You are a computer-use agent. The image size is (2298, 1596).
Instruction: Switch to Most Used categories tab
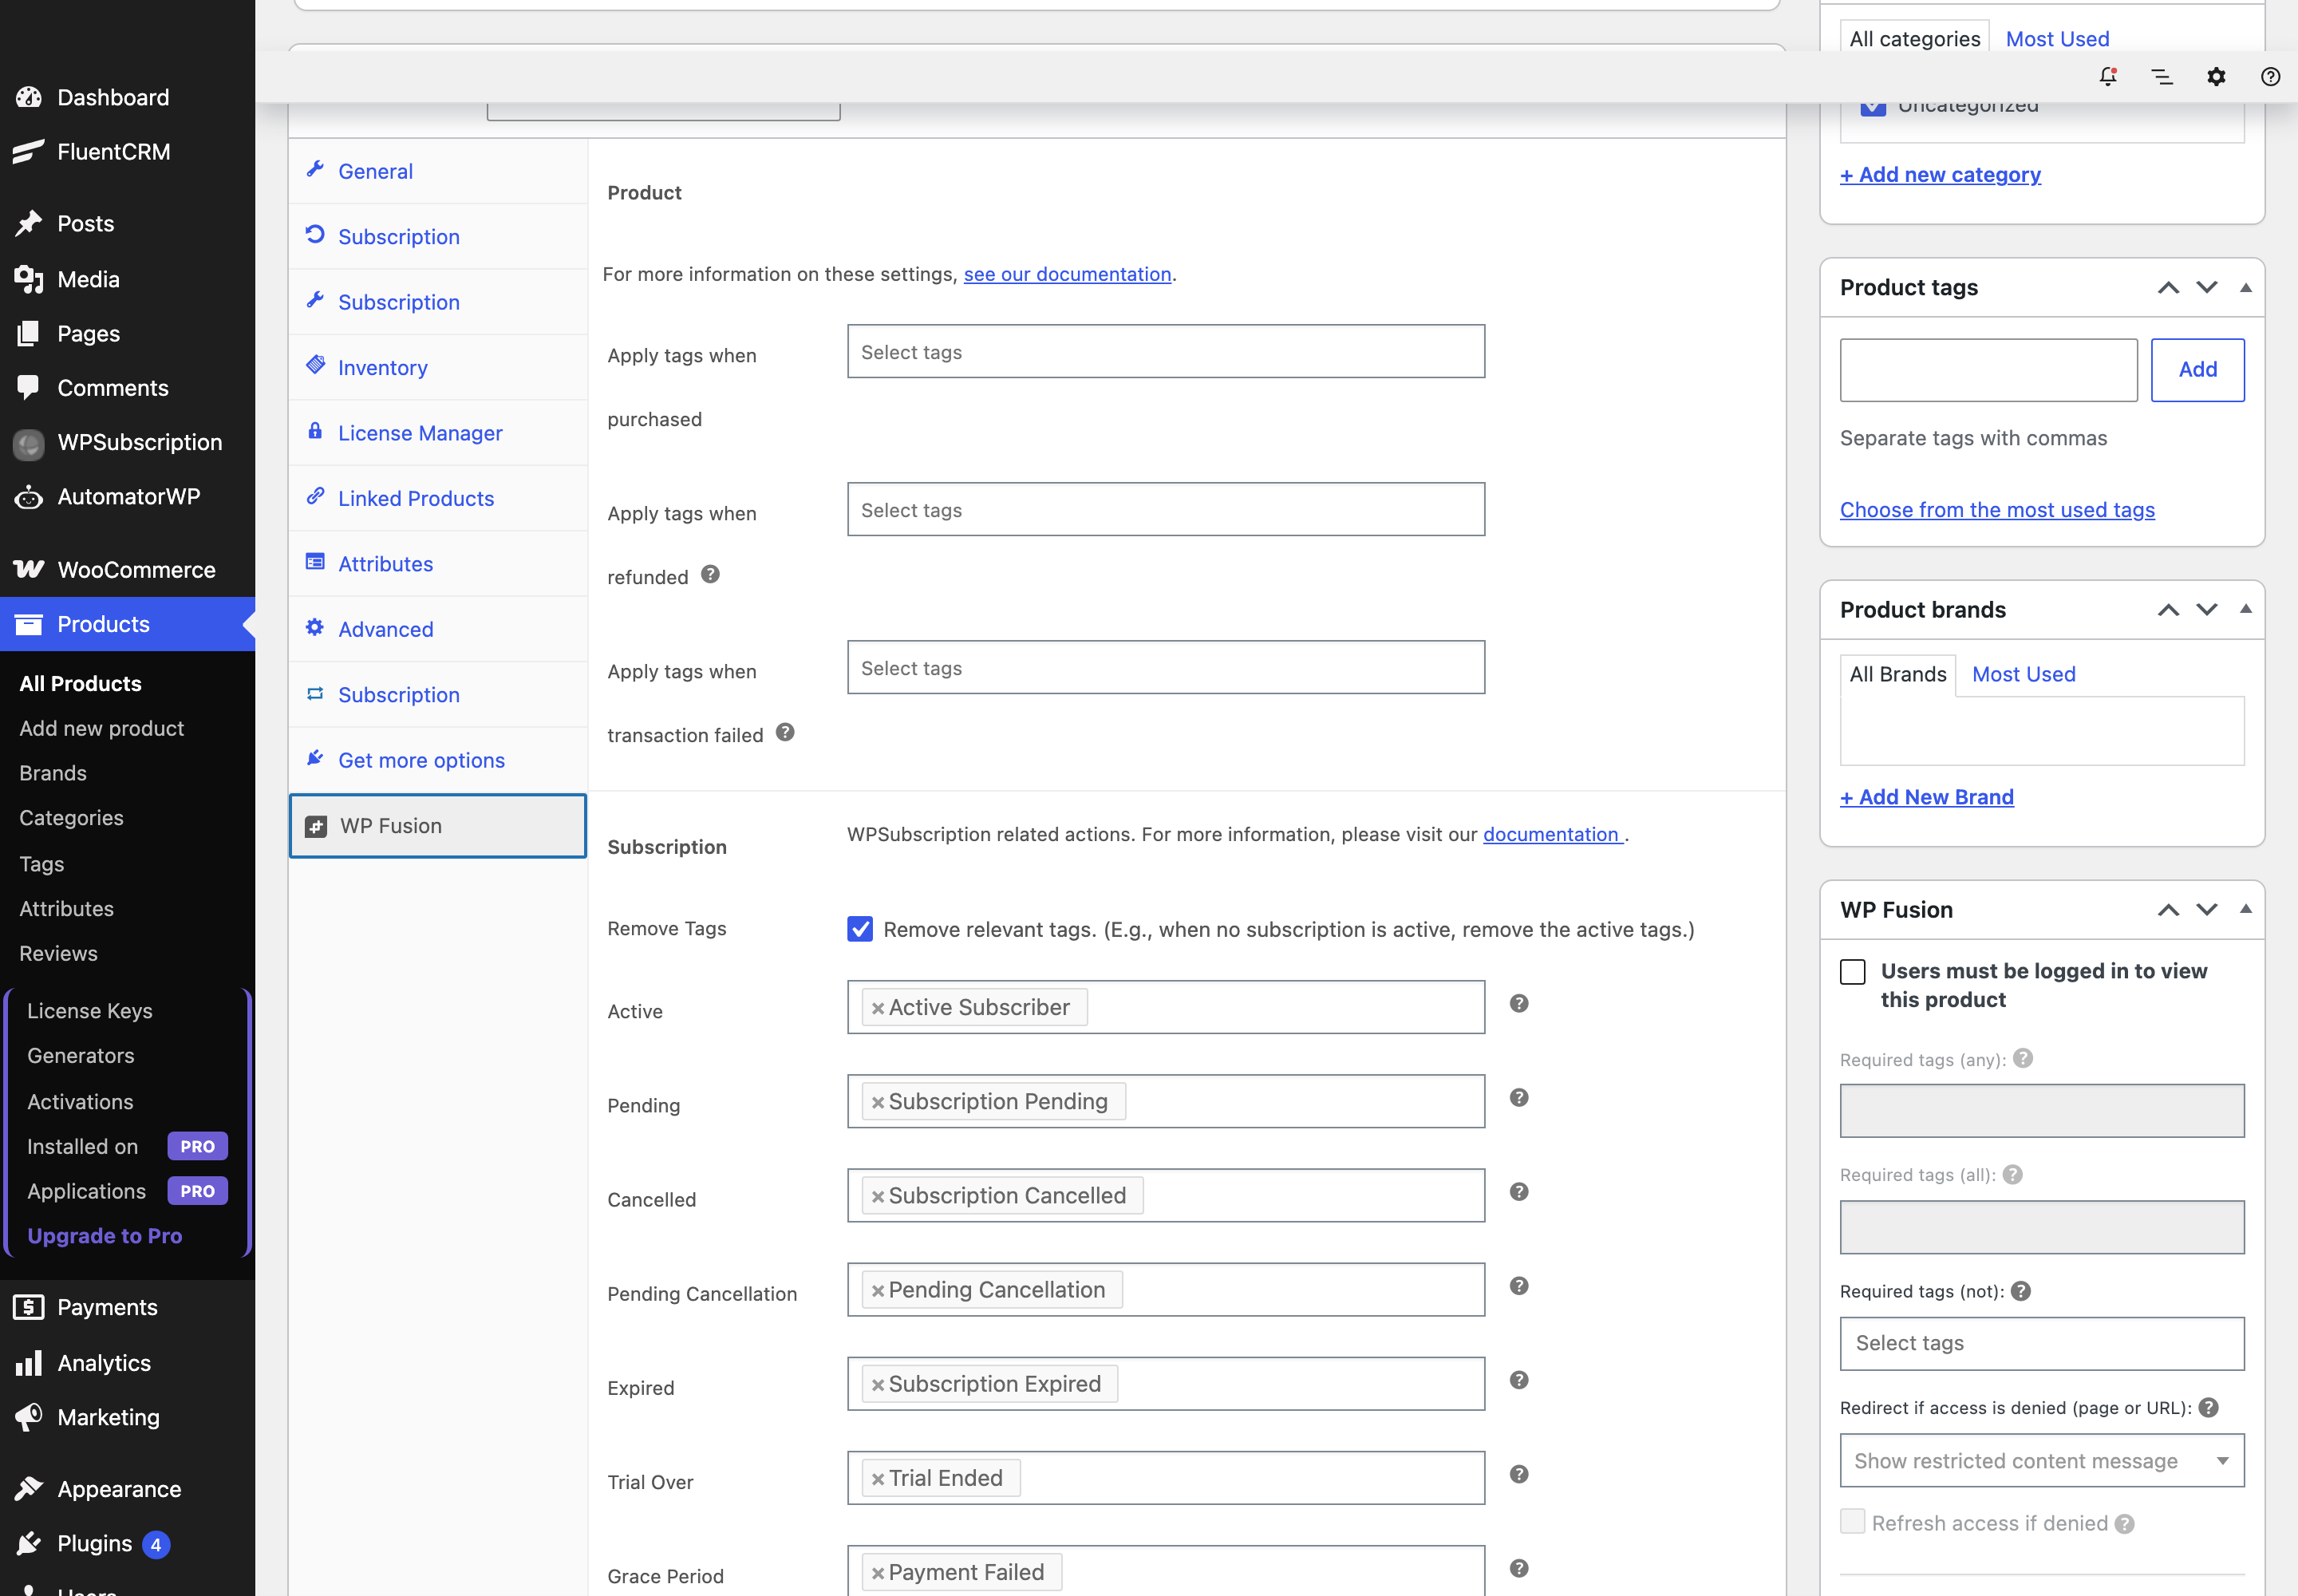(x=2057, y=39)
